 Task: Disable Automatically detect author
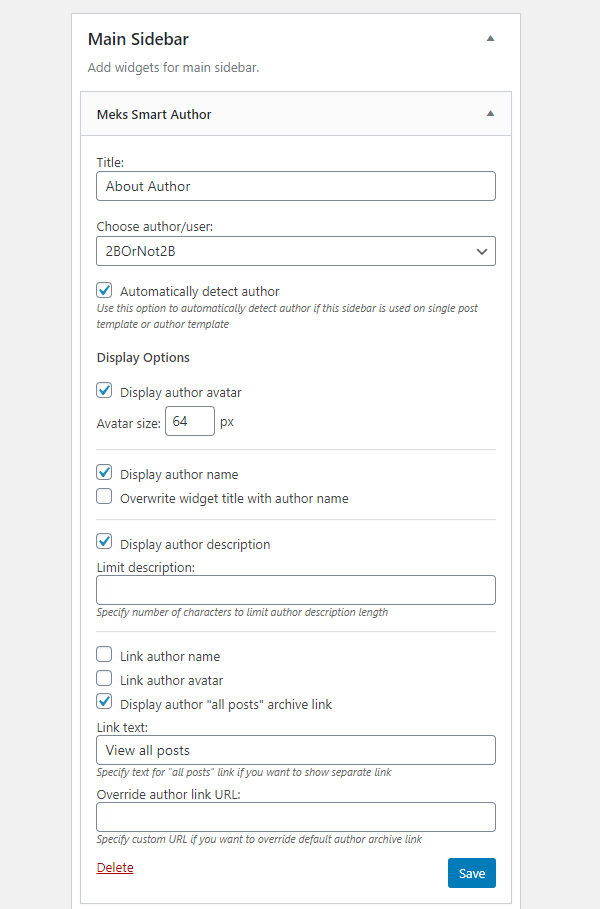tap(104, 290)
